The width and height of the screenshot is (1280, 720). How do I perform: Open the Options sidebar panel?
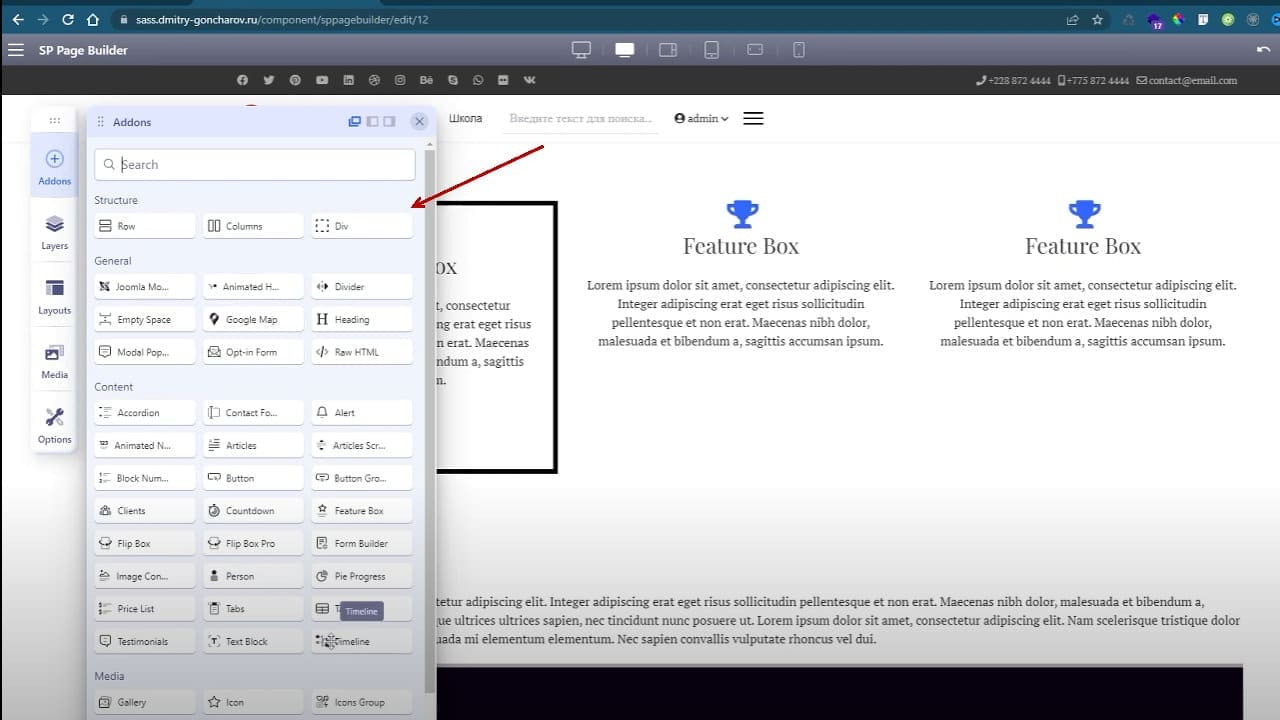pyautogui.click(x=55, y=426)
